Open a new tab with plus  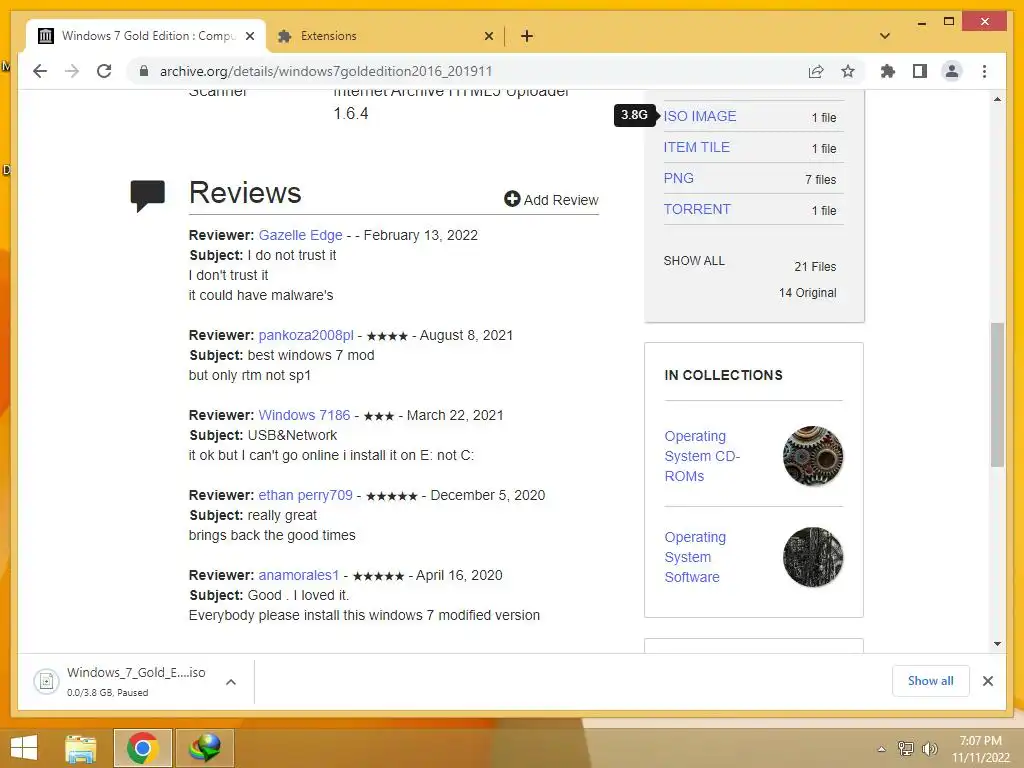coord(527,36)
